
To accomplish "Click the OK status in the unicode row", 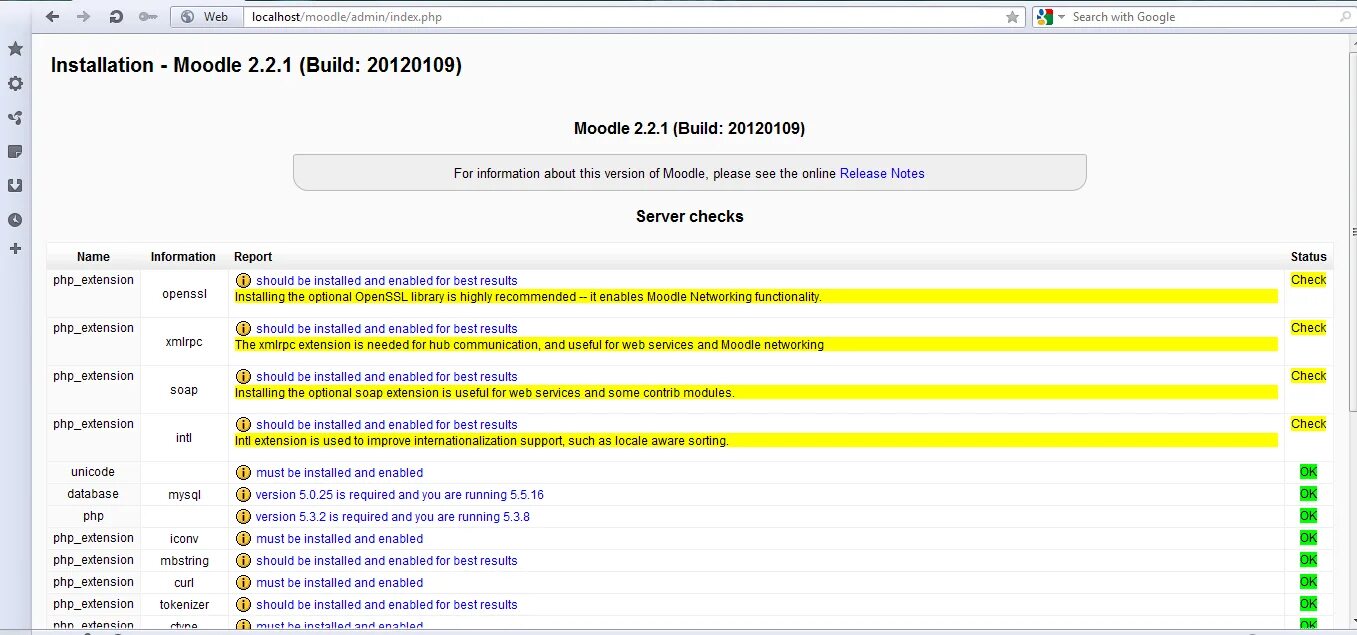I will pyautogui.click(x=1308, y=472).
